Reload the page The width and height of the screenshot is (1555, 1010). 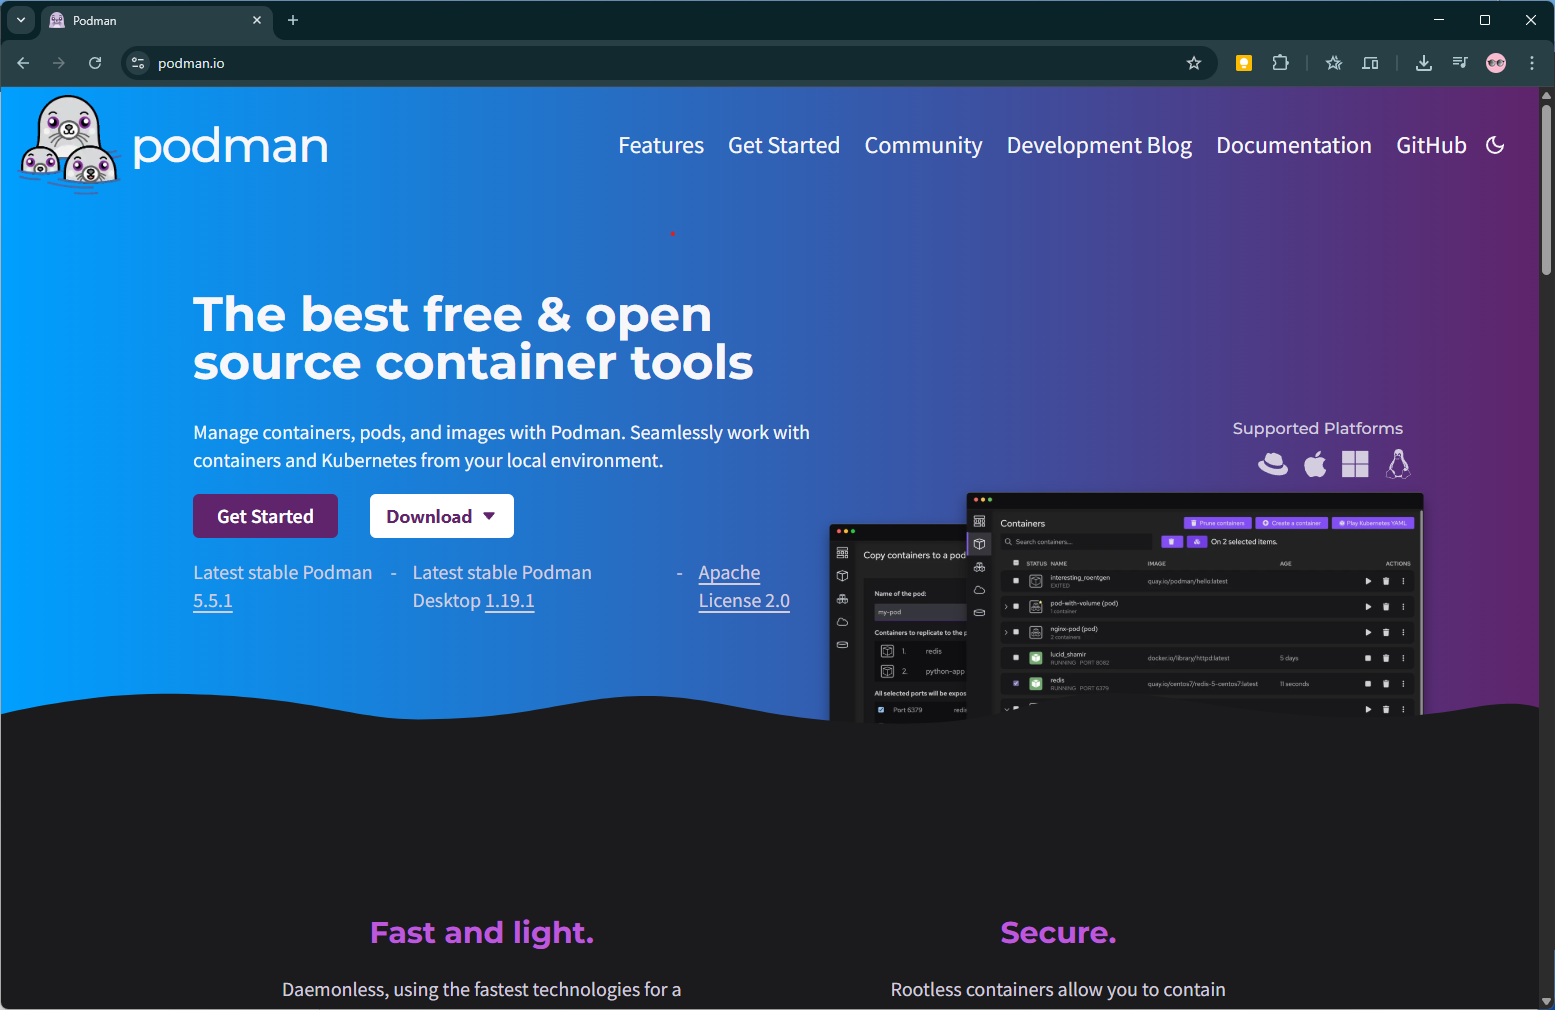coord(95,63)
